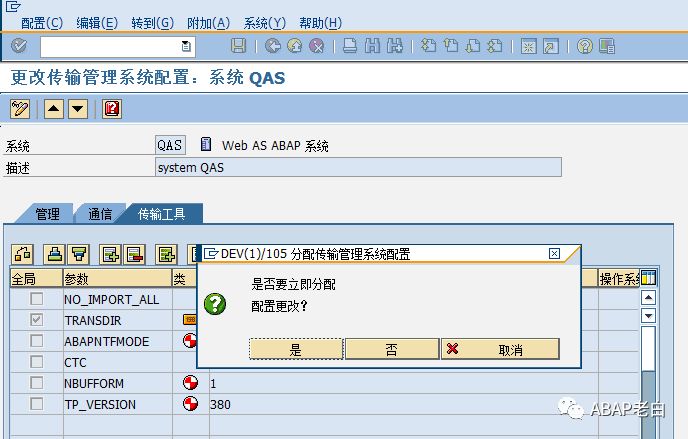Click the green Enter checkmark icon
This screenshot has height=439, width=688.
pos(19,46)
